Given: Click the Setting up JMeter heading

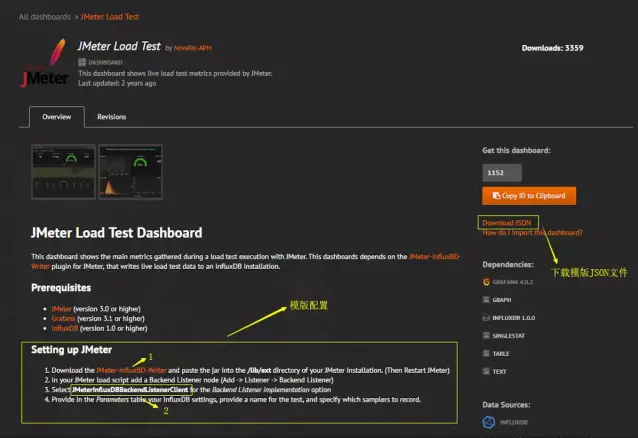Looking at the screenshot, I should [x=72, y=350].
